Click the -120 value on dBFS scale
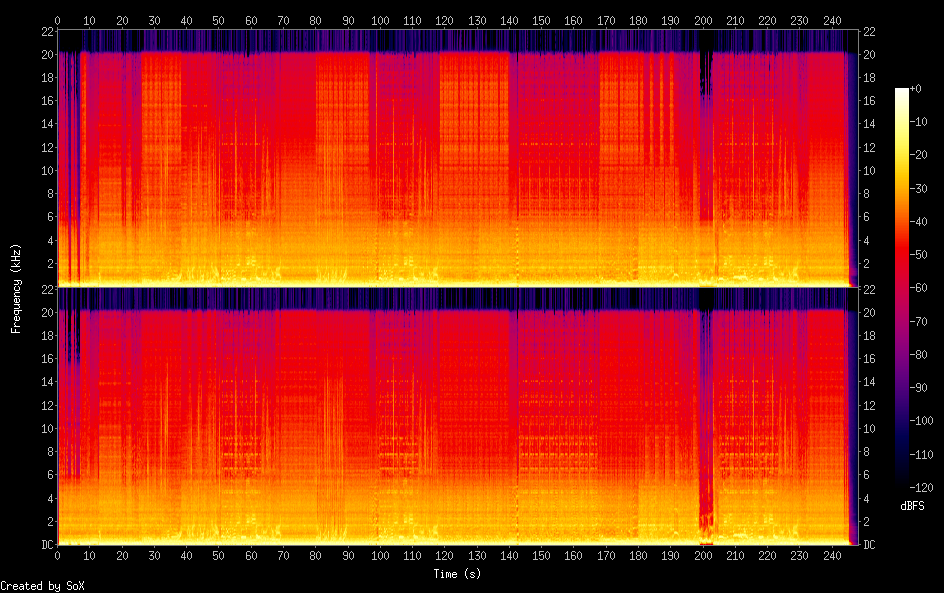This screenshot has width=944, height=593. (922, 487)
